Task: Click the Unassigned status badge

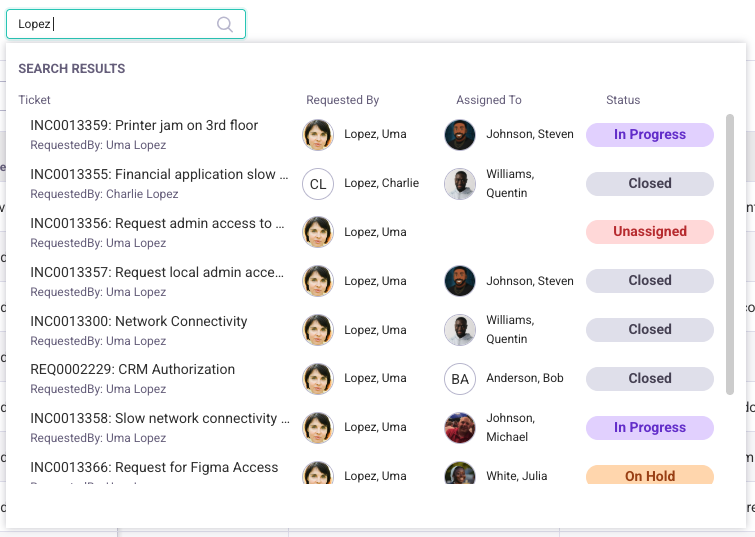Action: pyautogui.click(x=650, y=232)
